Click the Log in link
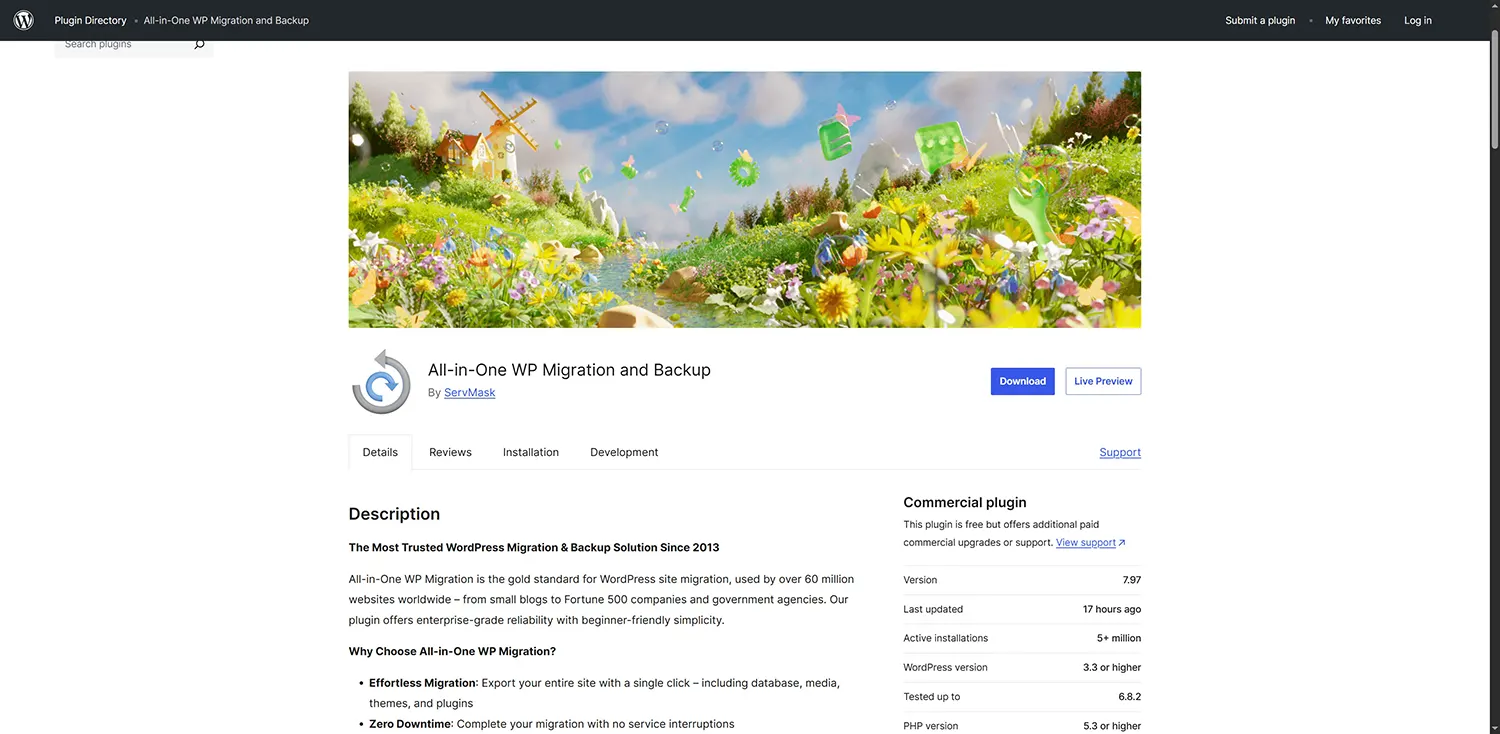The height and width of the screenshot is (734, 1500). coord(1417,20)
